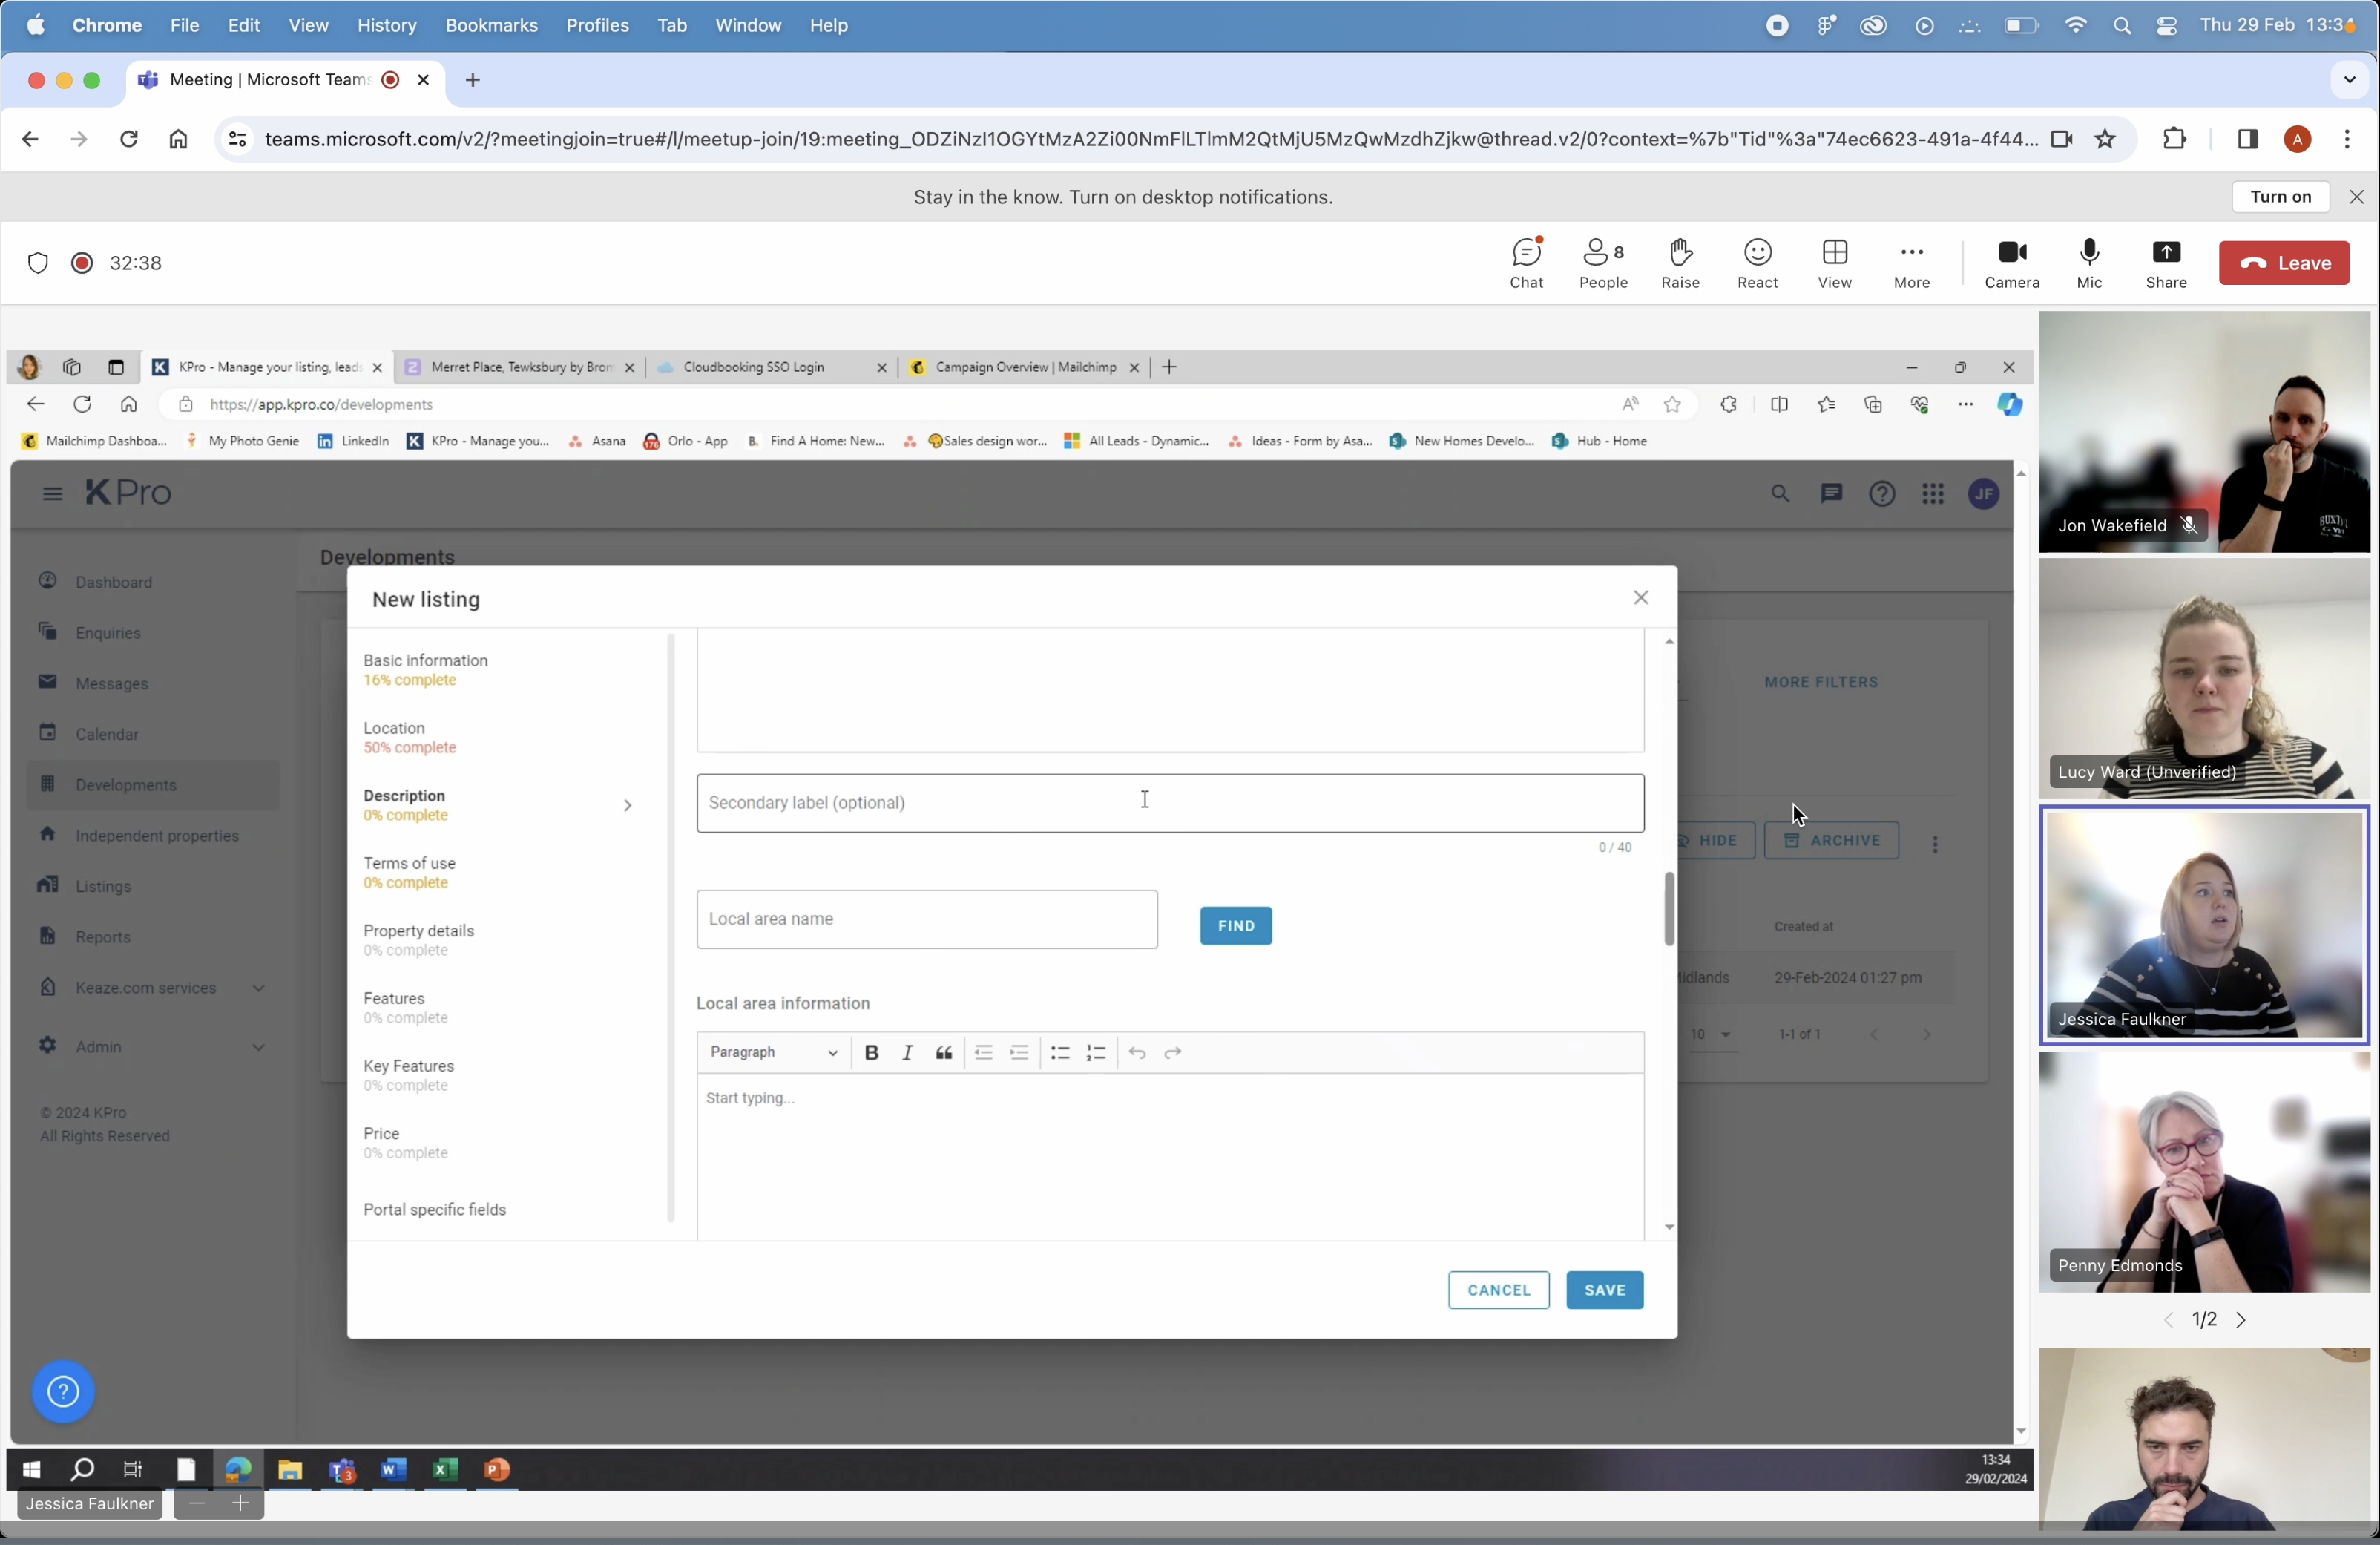The width and height of the screenshot is (2380, 1545).
Task: Open the Teams Chat panel
Action: [1526, 263]
